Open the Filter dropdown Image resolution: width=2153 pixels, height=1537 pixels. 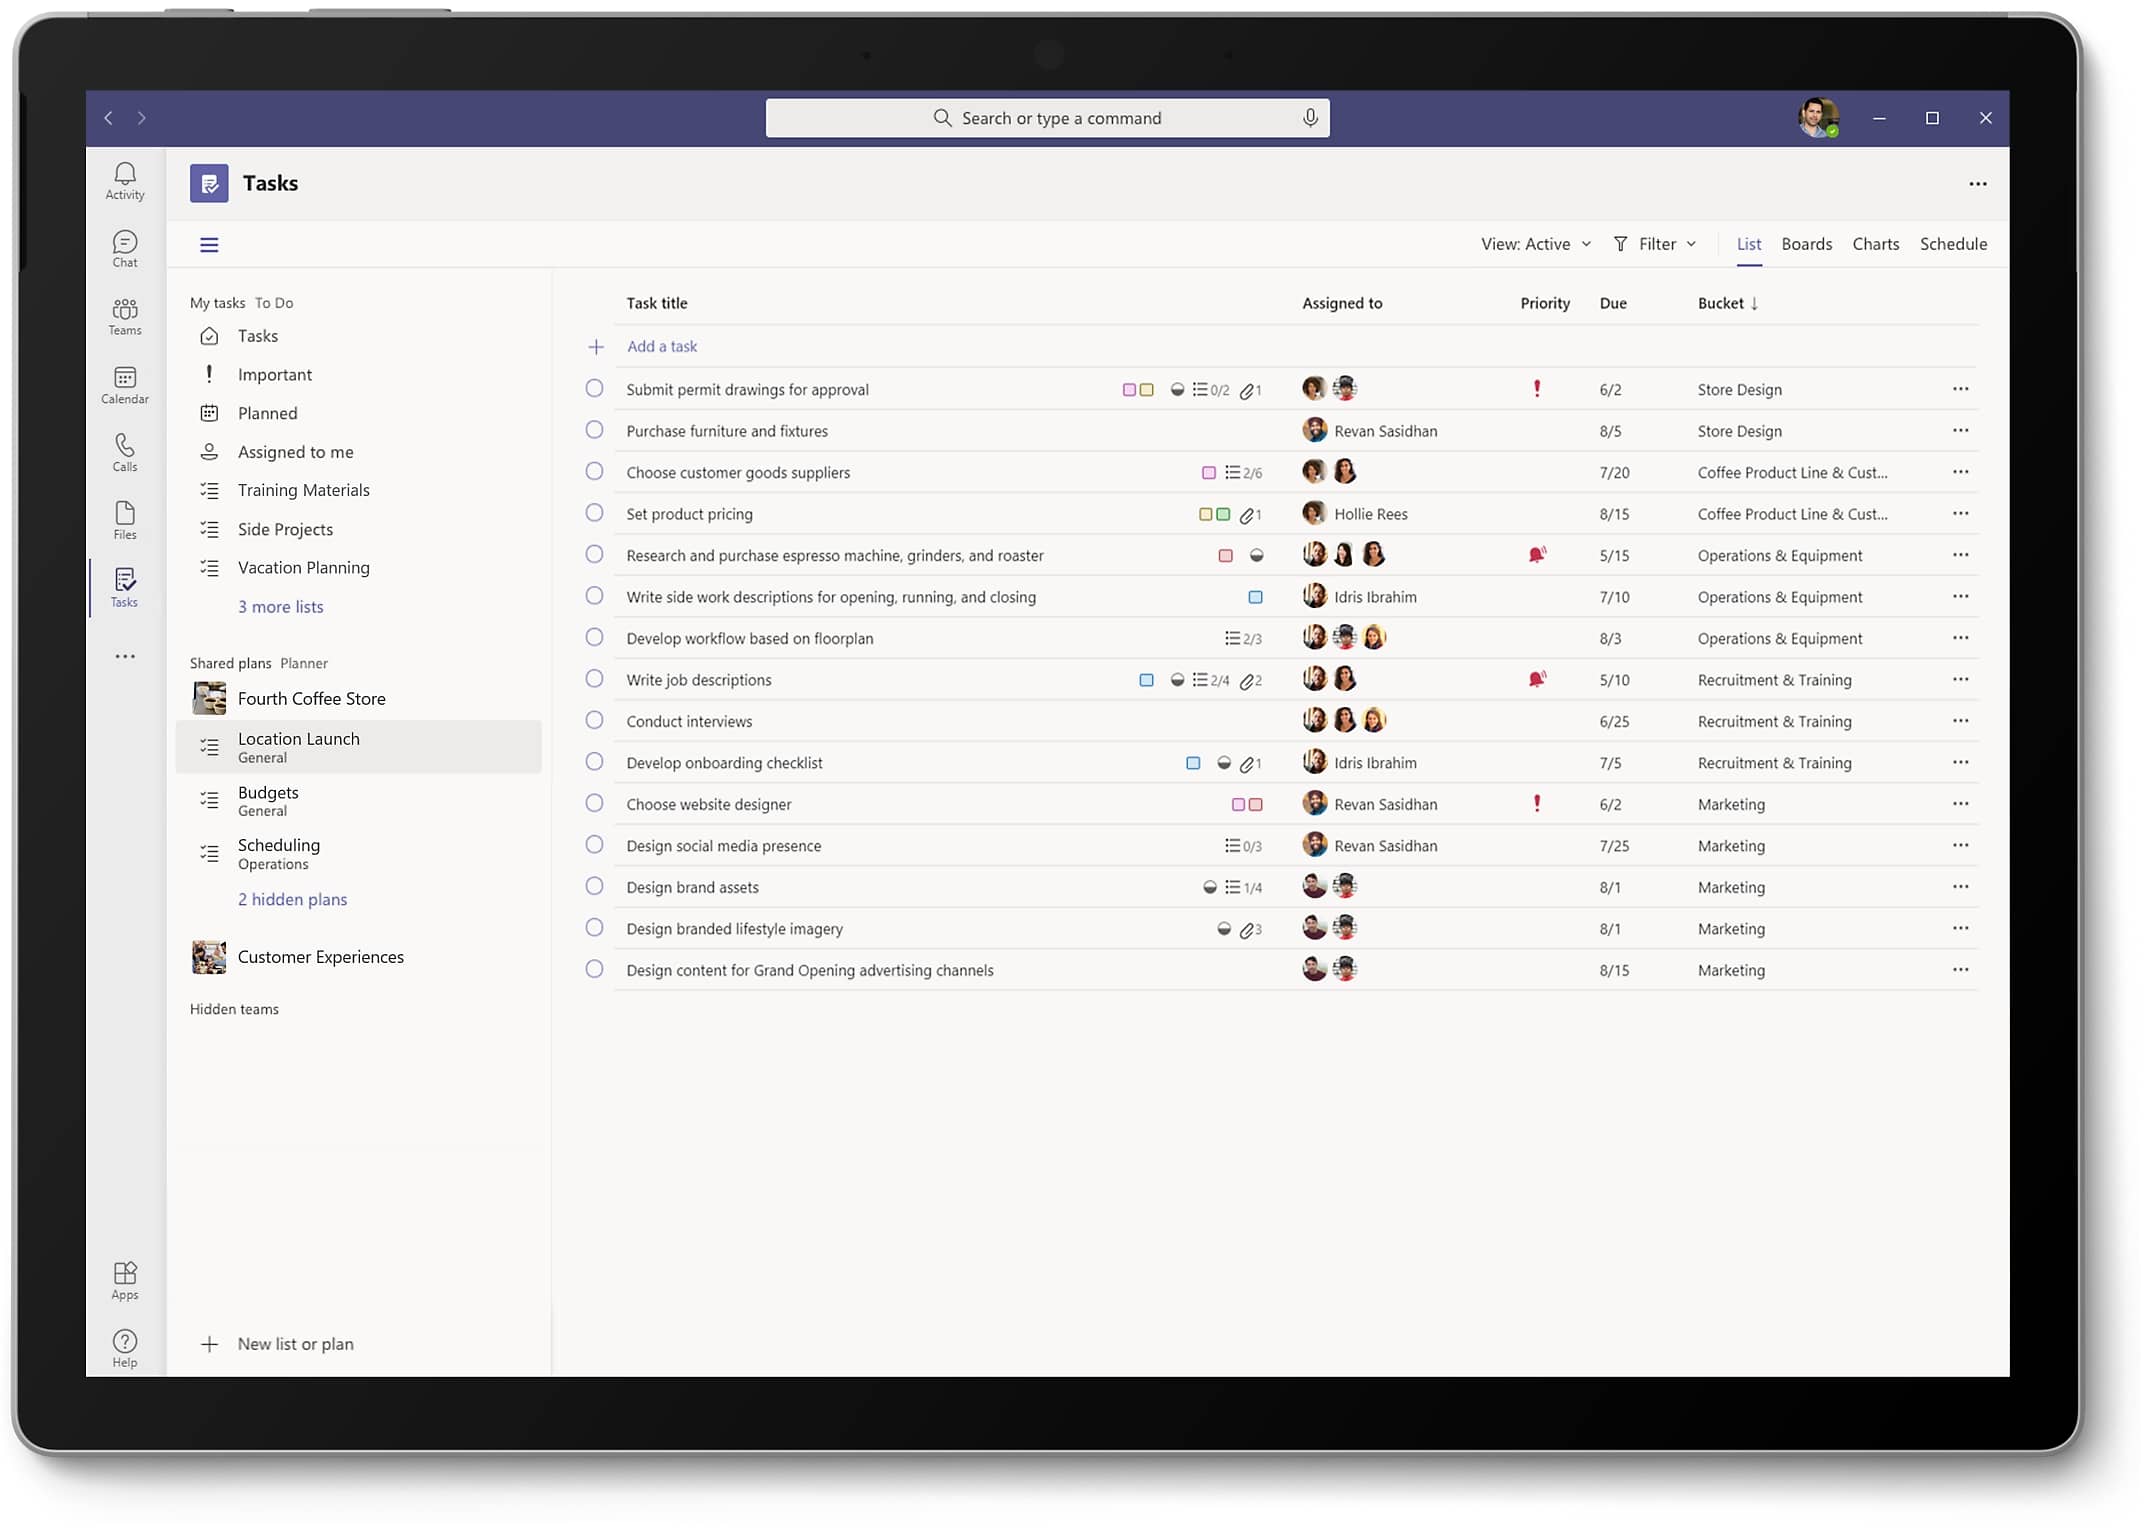click(x=1655, y=244)
